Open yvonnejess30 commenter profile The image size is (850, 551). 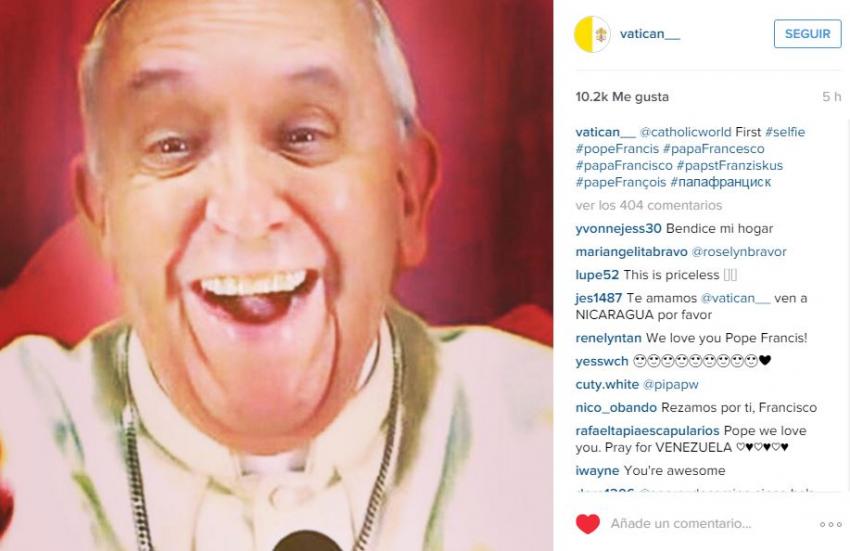coord(619,229)
